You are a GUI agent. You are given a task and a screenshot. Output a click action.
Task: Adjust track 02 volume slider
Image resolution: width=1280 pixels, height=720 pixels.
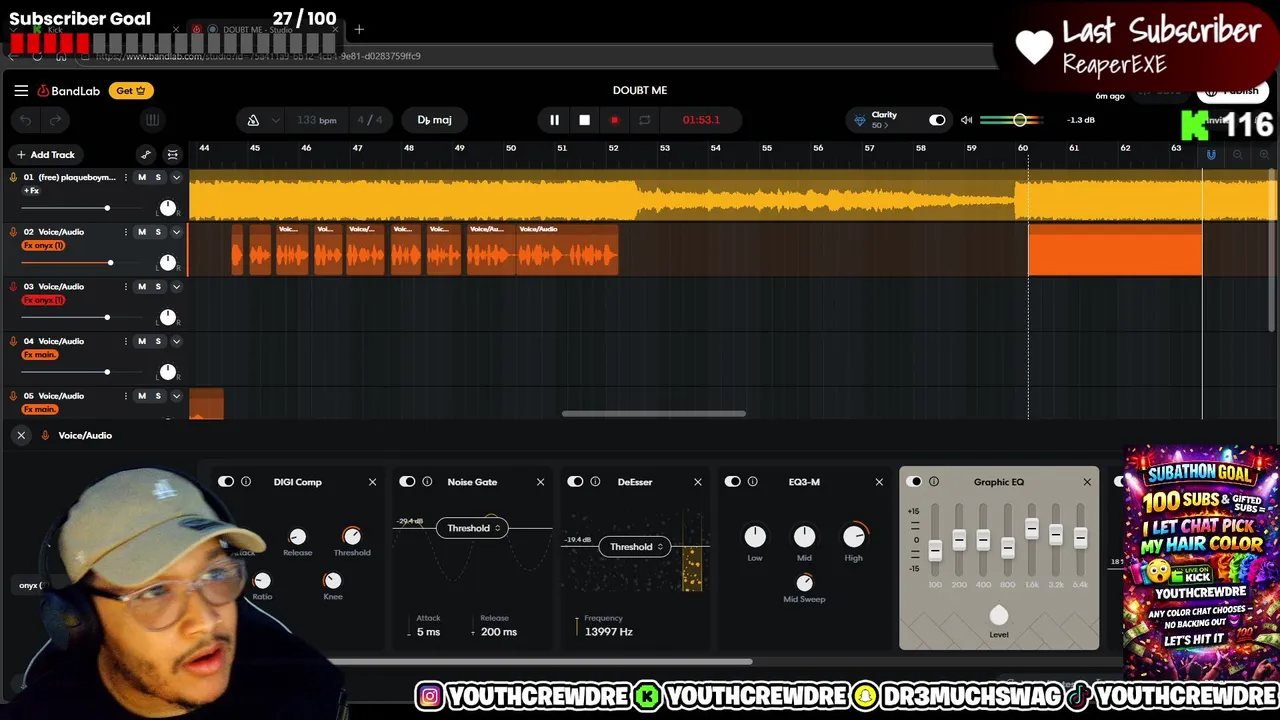click(x=109, y=263)
